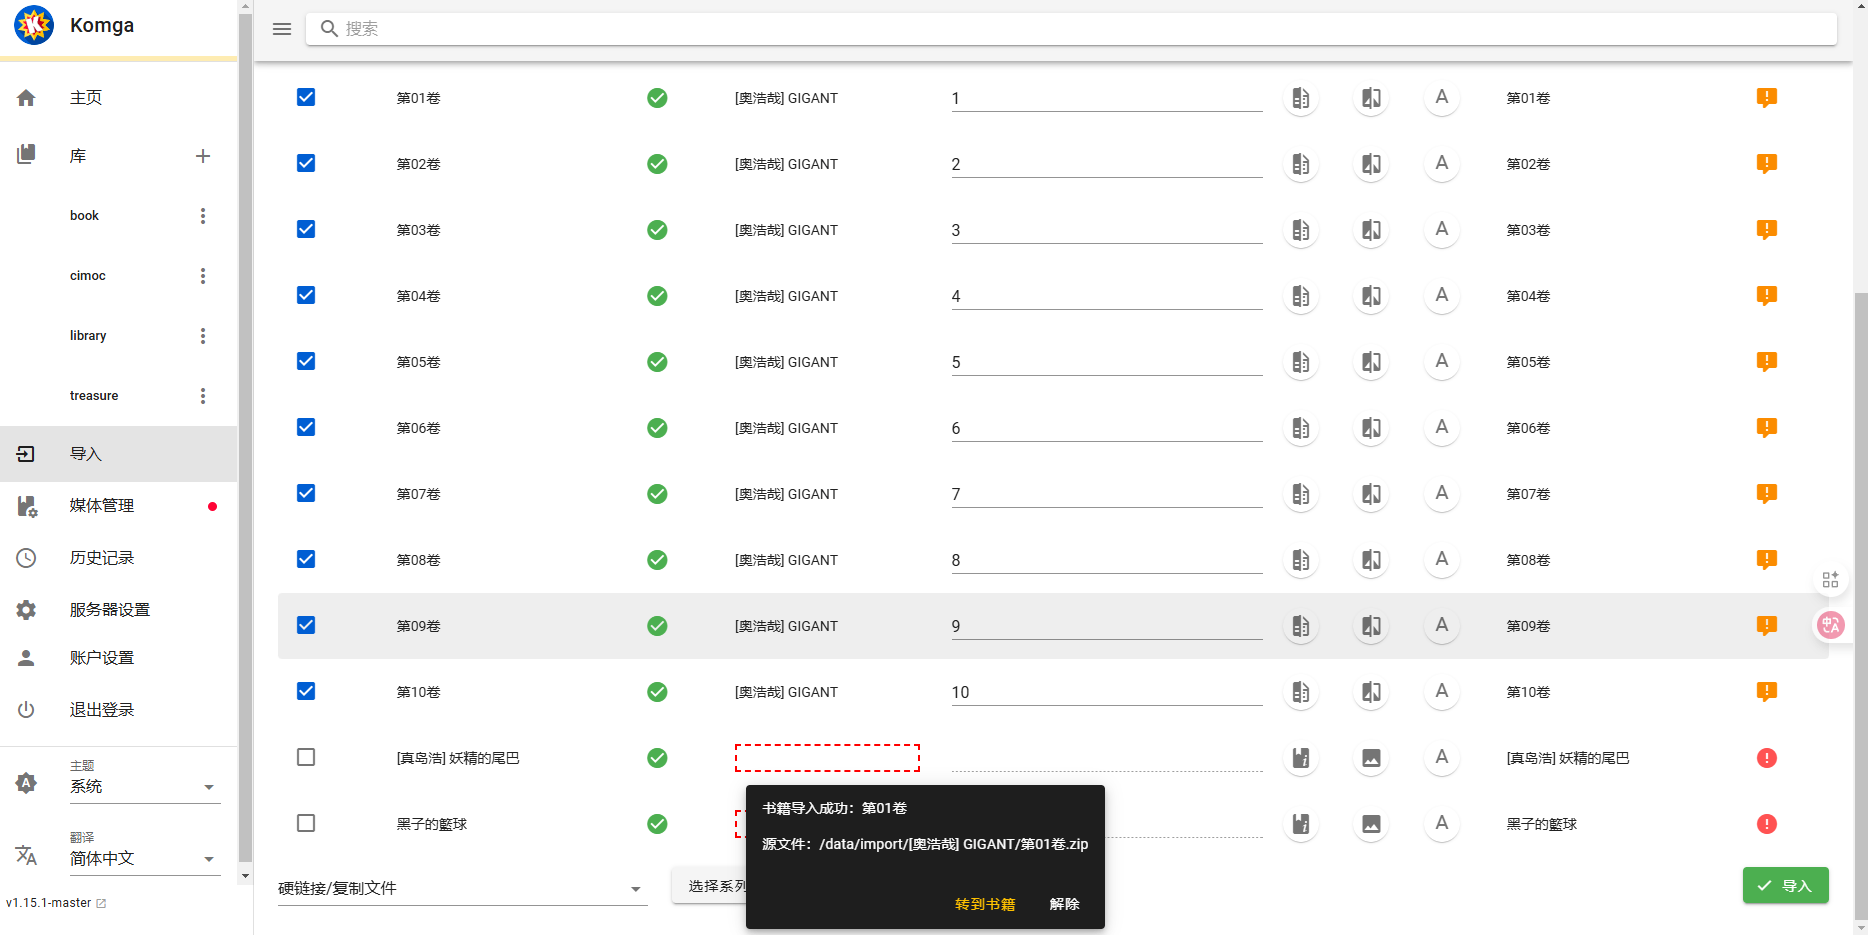This screenshot has width=1868, height=935.
Task: Click the book comparison icon in 第05卷 row
Action: pyautogui.click(x=1371, y=362)
